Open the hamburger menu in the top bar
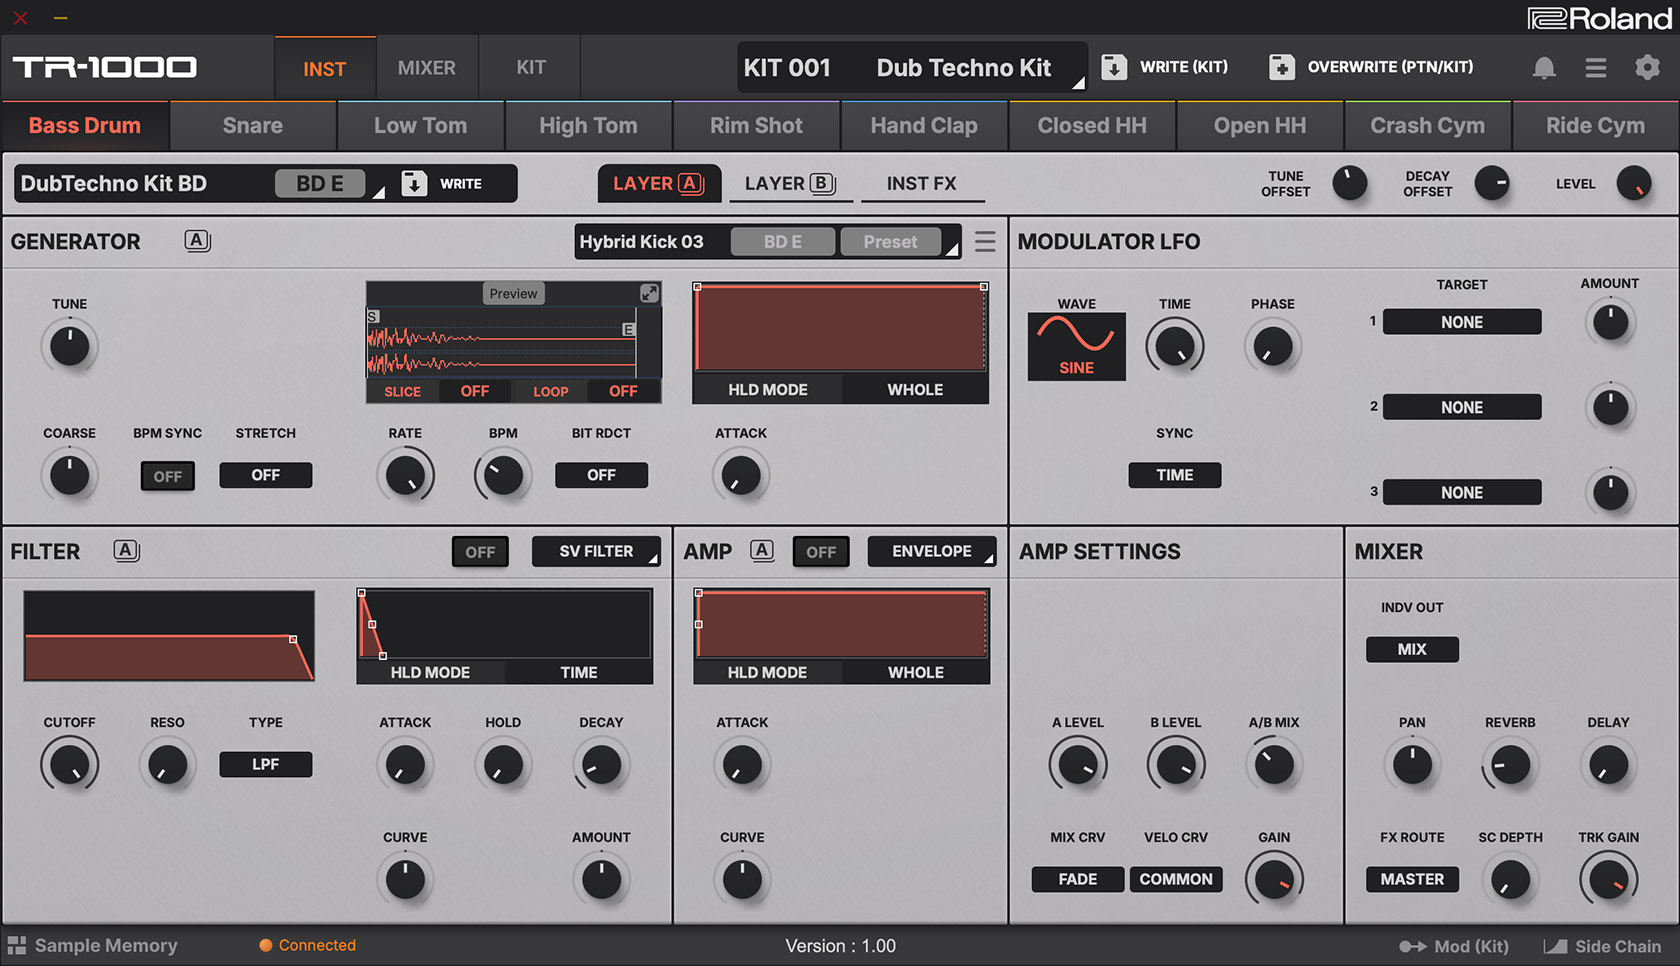 point(1595,67)
